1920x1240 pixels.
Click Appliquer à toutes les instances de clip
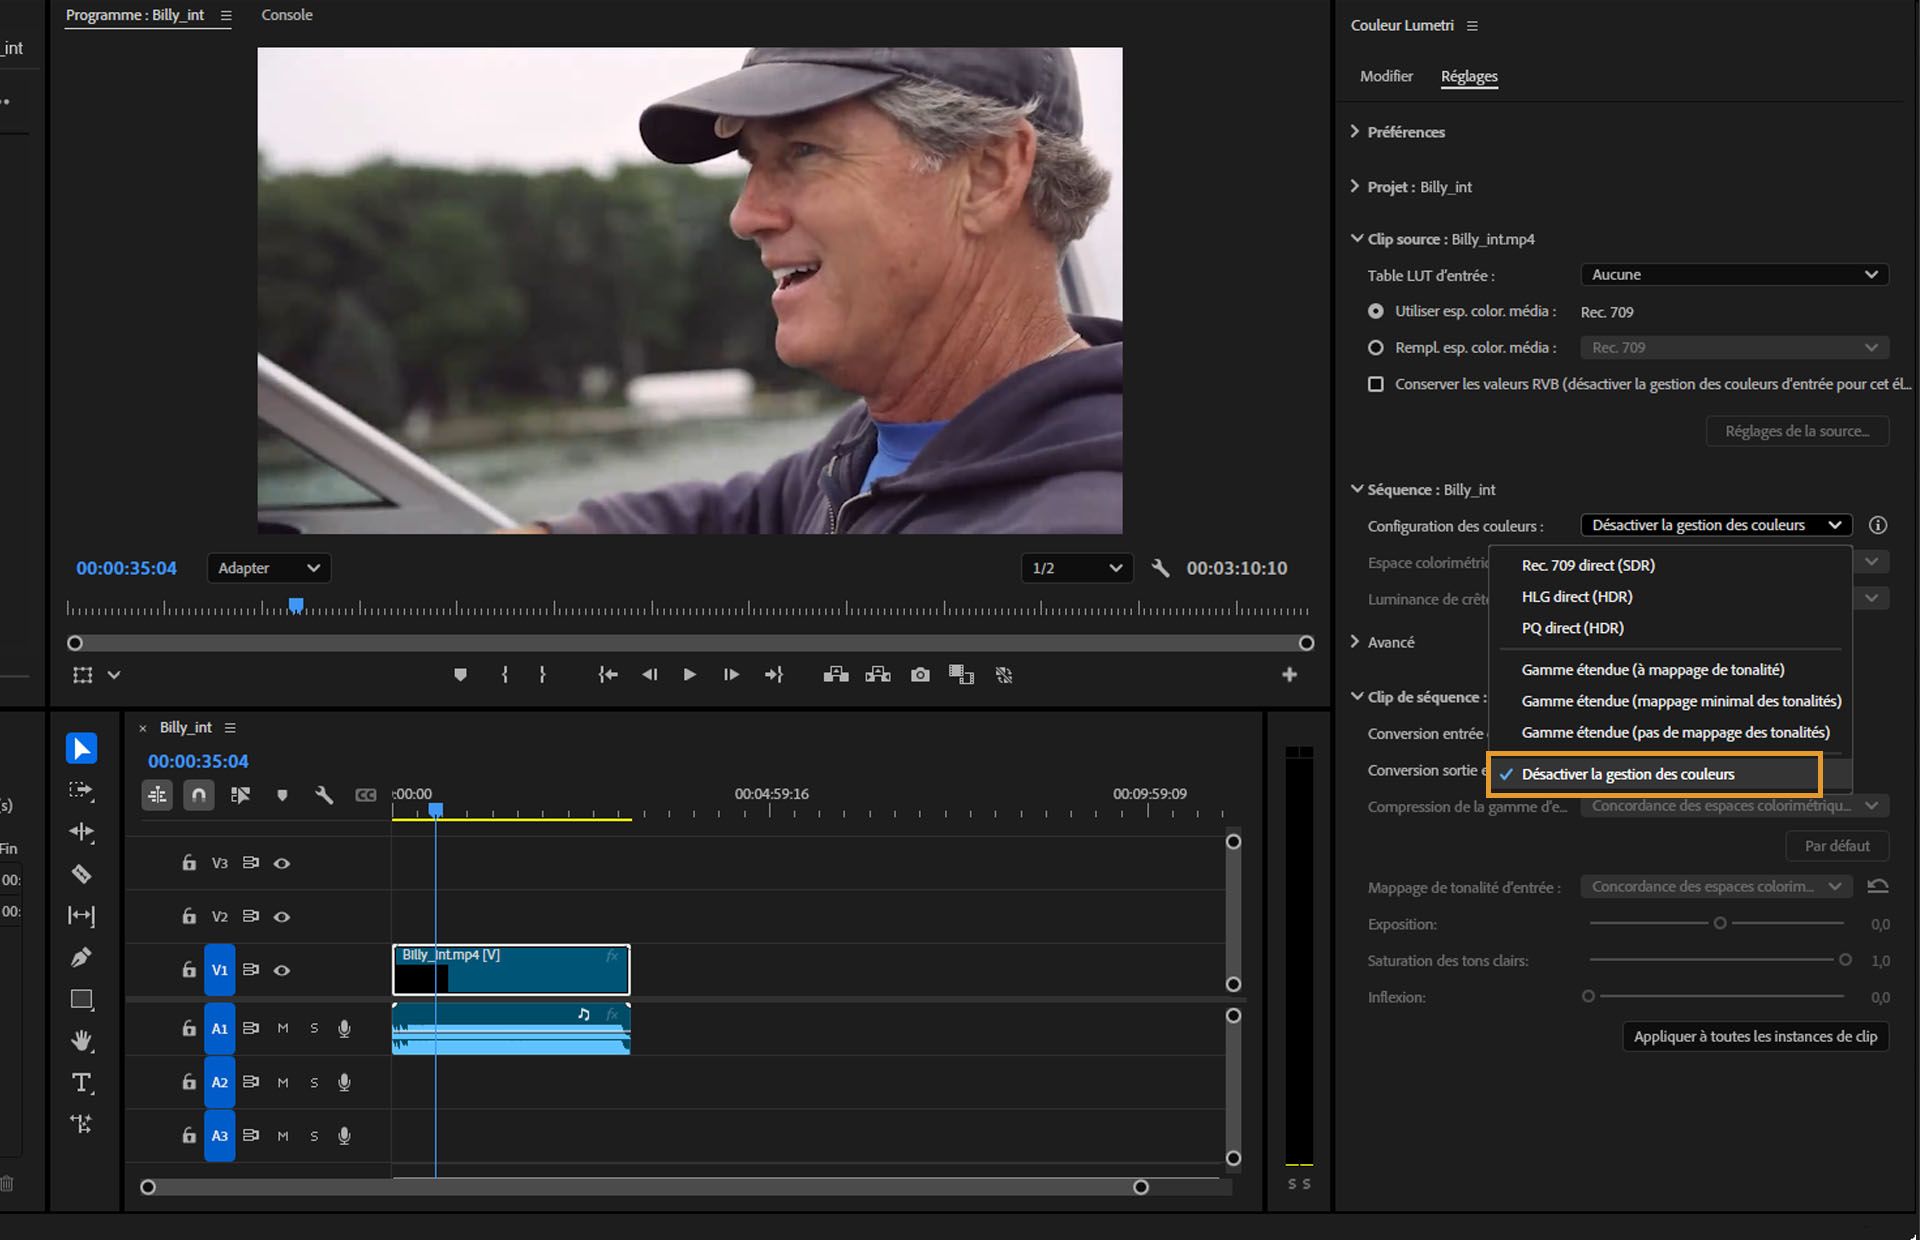1755,1036
